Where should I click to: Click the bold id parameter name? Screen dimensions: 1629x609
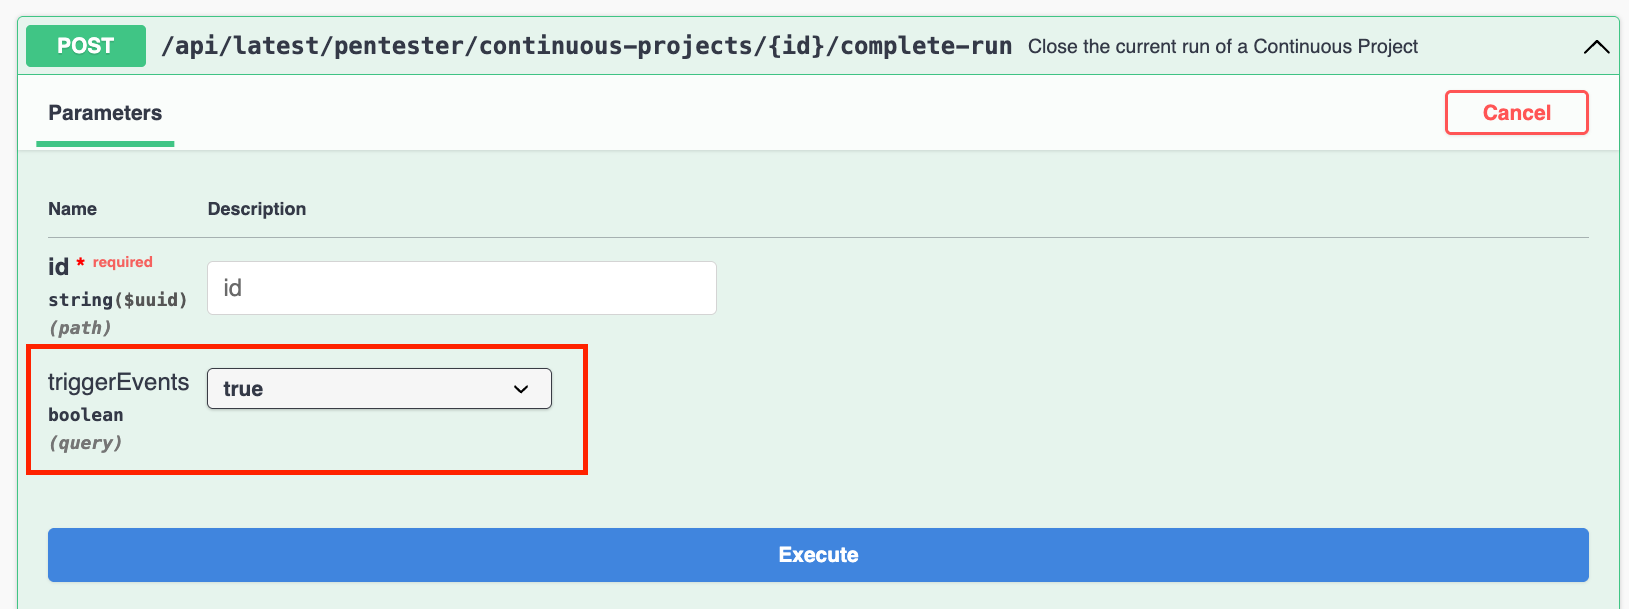click(58, 267)
